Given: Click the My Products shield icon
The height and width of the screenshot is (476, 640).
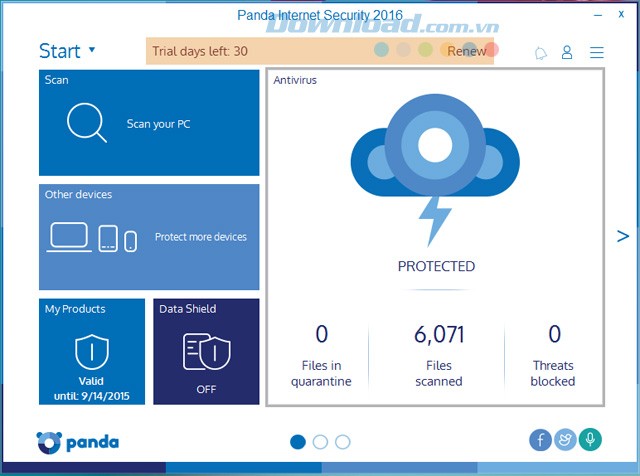Looking at the screenshot, I should point(92,351).
